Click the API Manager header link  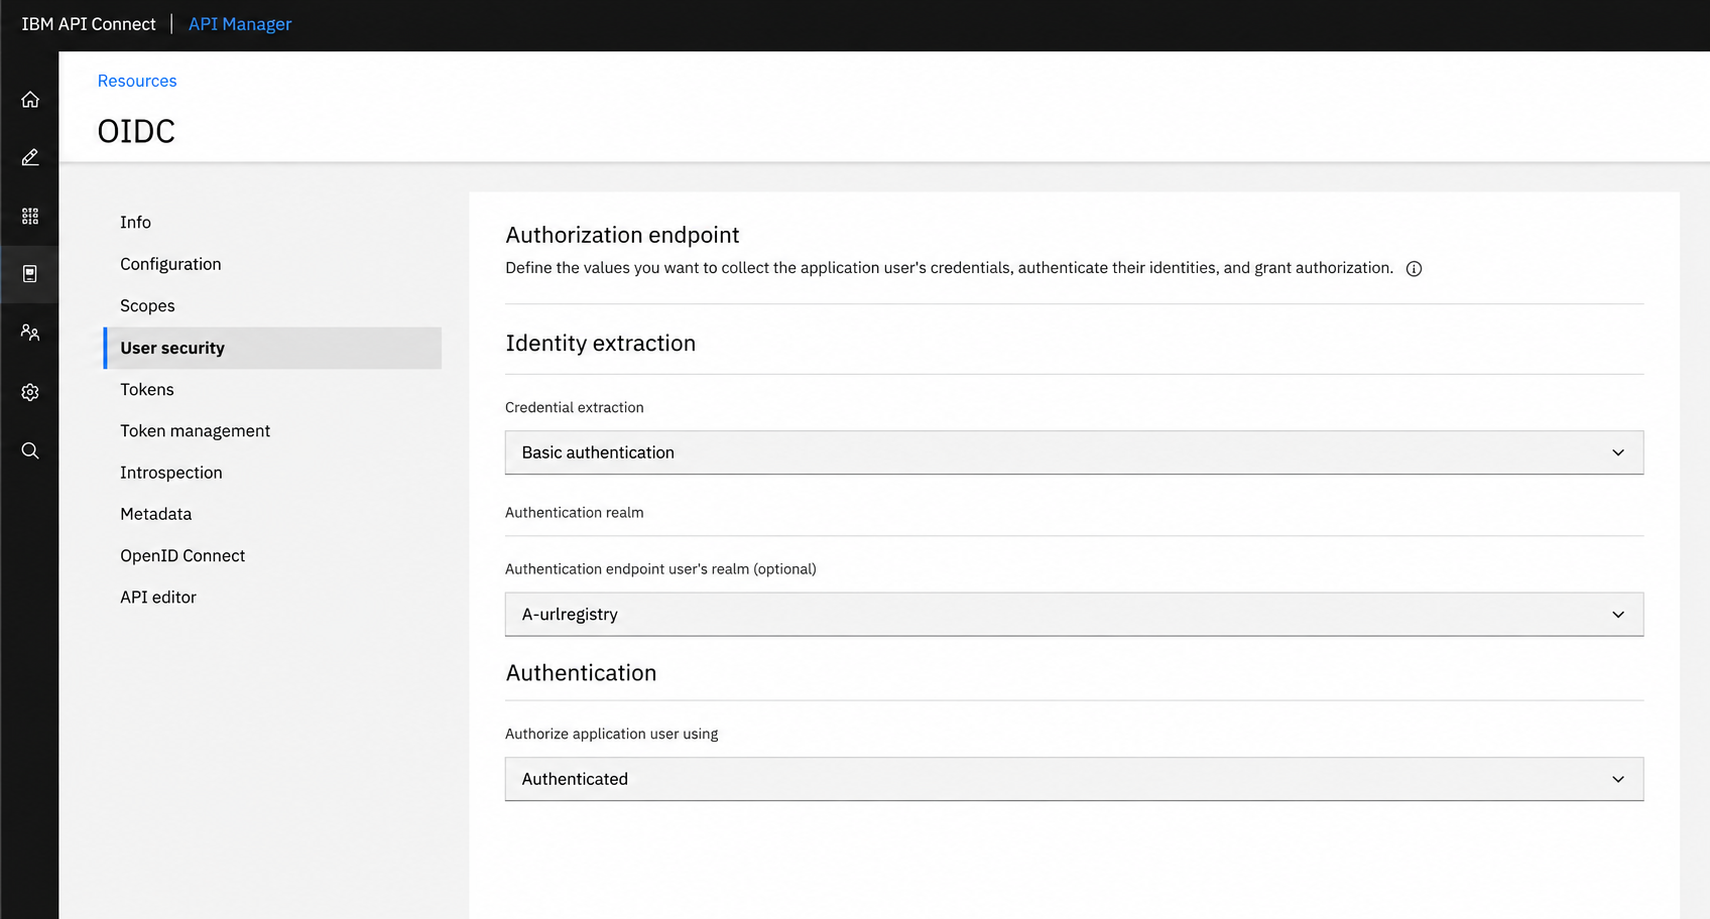point(240,24)
